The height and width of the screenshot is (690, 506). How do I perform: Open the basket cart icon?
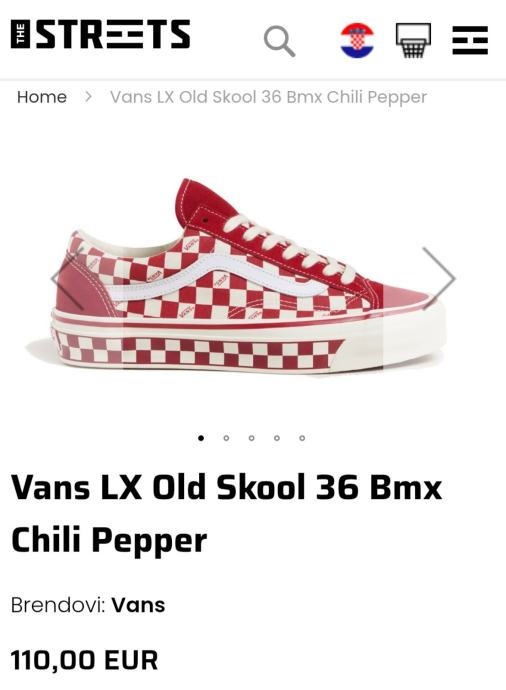click(413, 40)
